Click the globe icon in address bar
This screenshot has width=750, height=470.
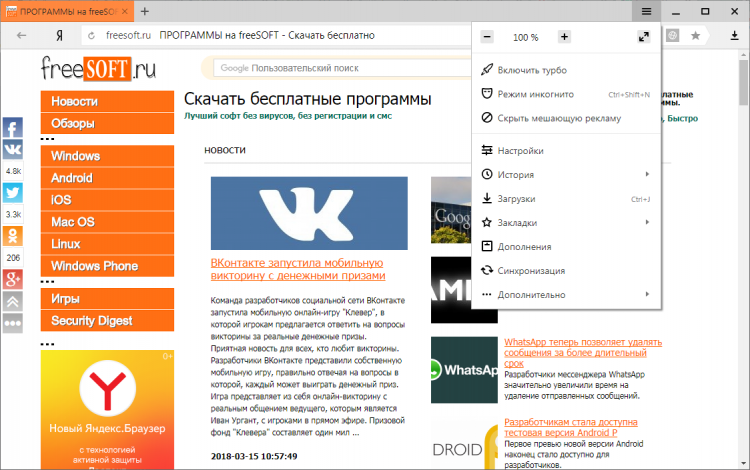coord(673,35)
